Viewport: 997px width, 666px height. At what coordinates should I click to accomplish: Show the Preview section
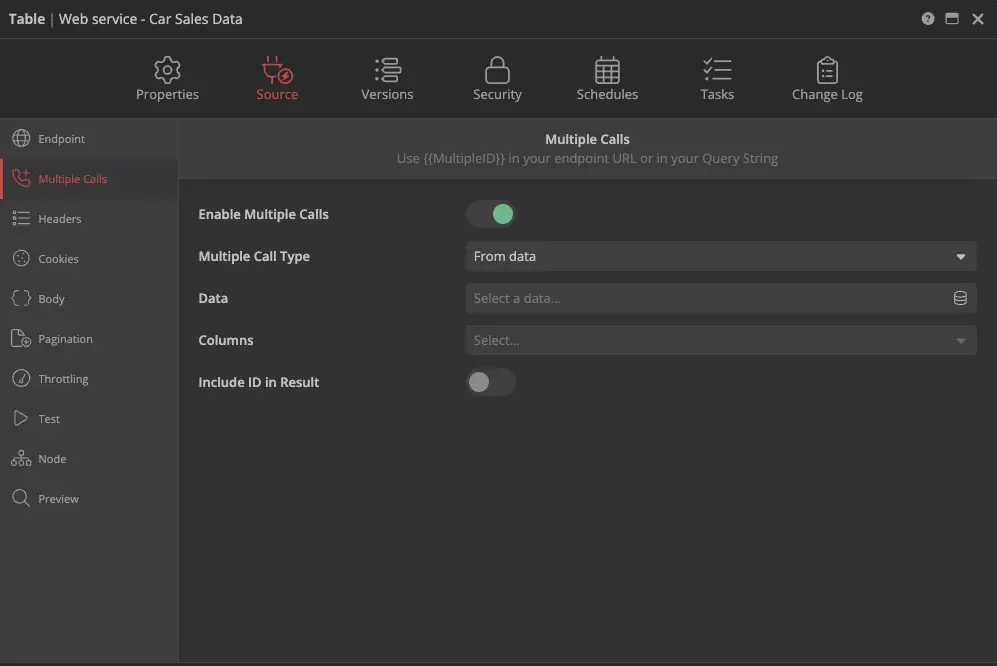click(x=58, y=499)
